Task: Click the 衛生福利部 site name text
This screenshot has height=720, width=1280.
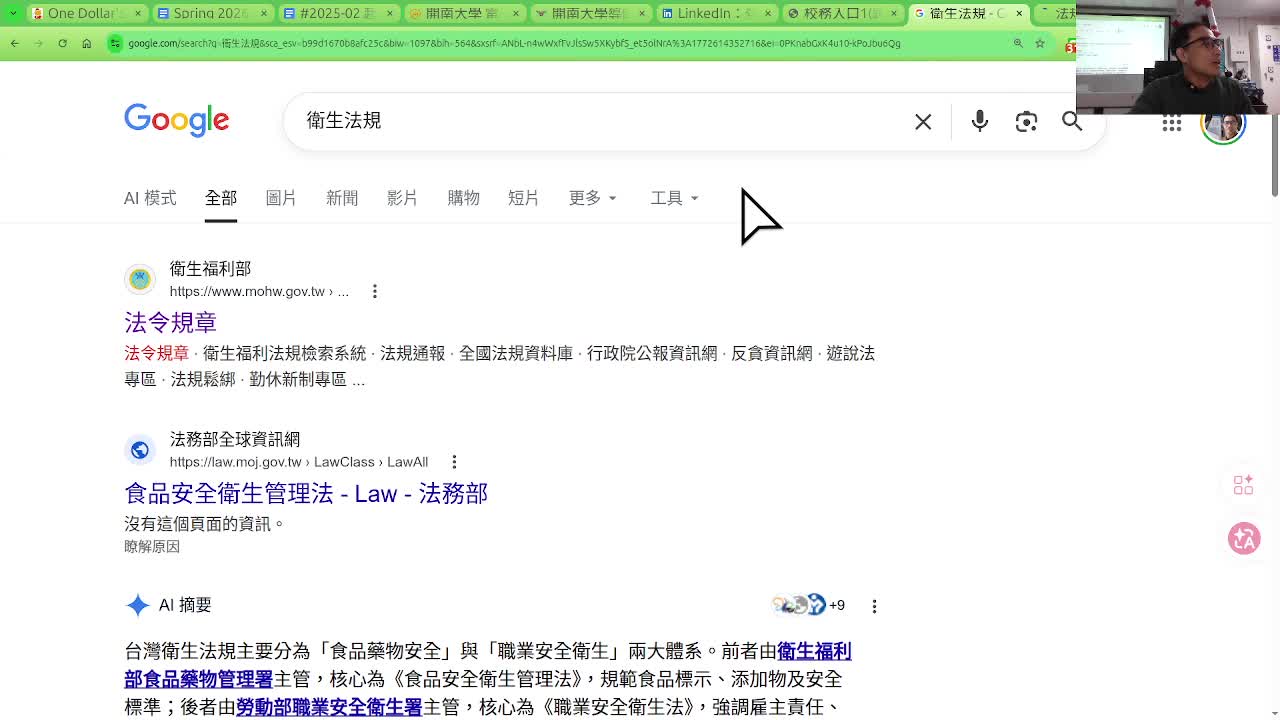Action: pos(210,269)
